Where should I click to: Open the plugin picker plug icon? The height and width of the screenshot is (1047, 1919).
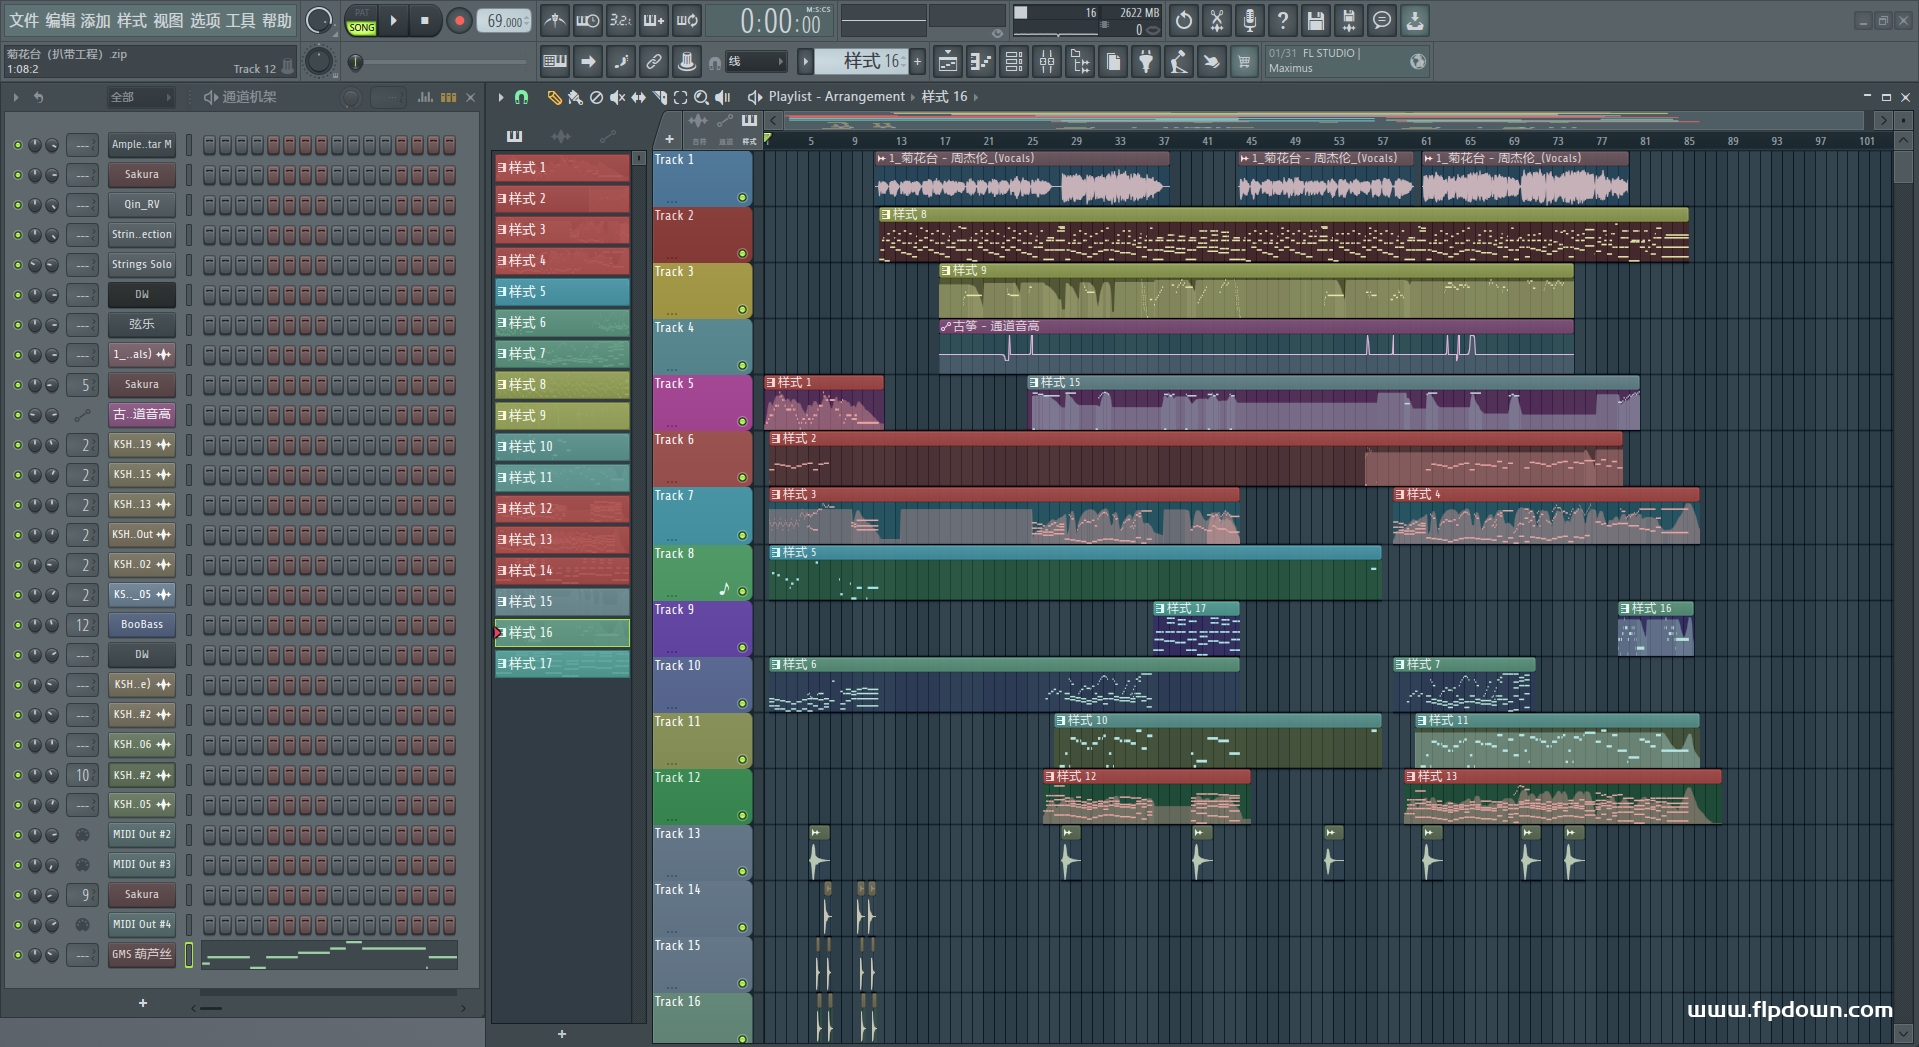(1146, 62)
